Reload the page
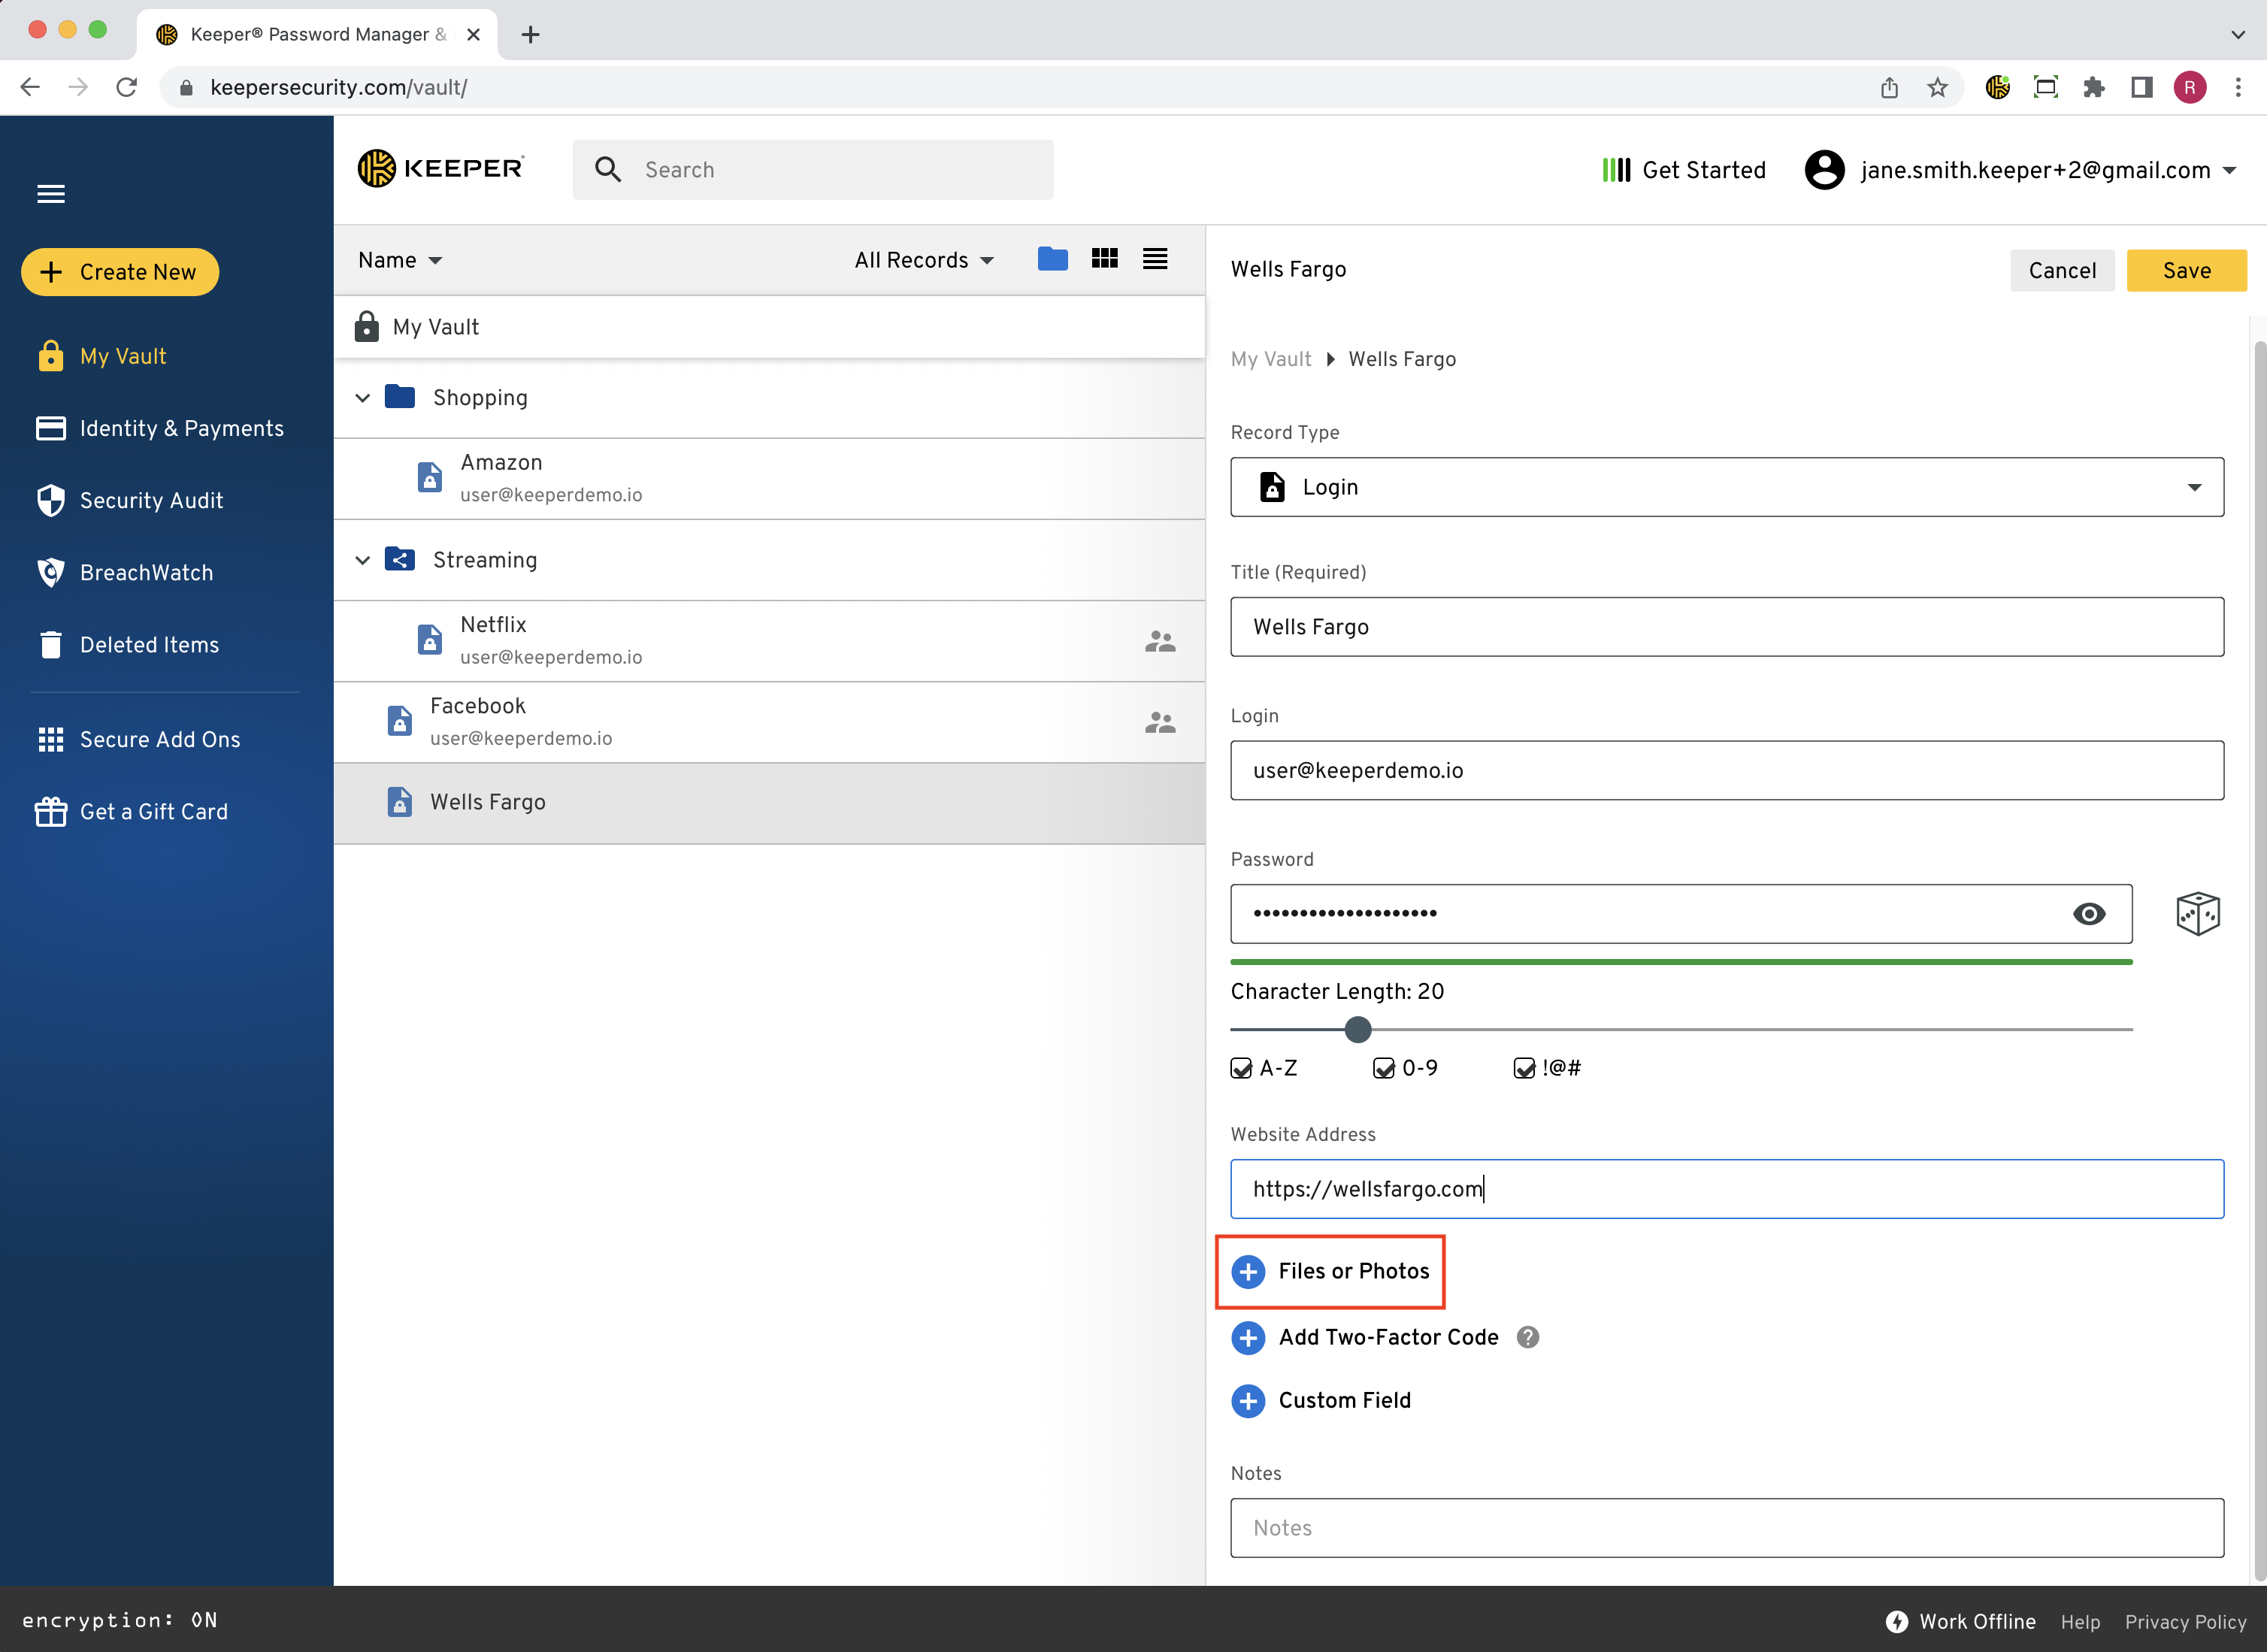Screen dimensions: 2267x1652 click(x=126, y=88)
